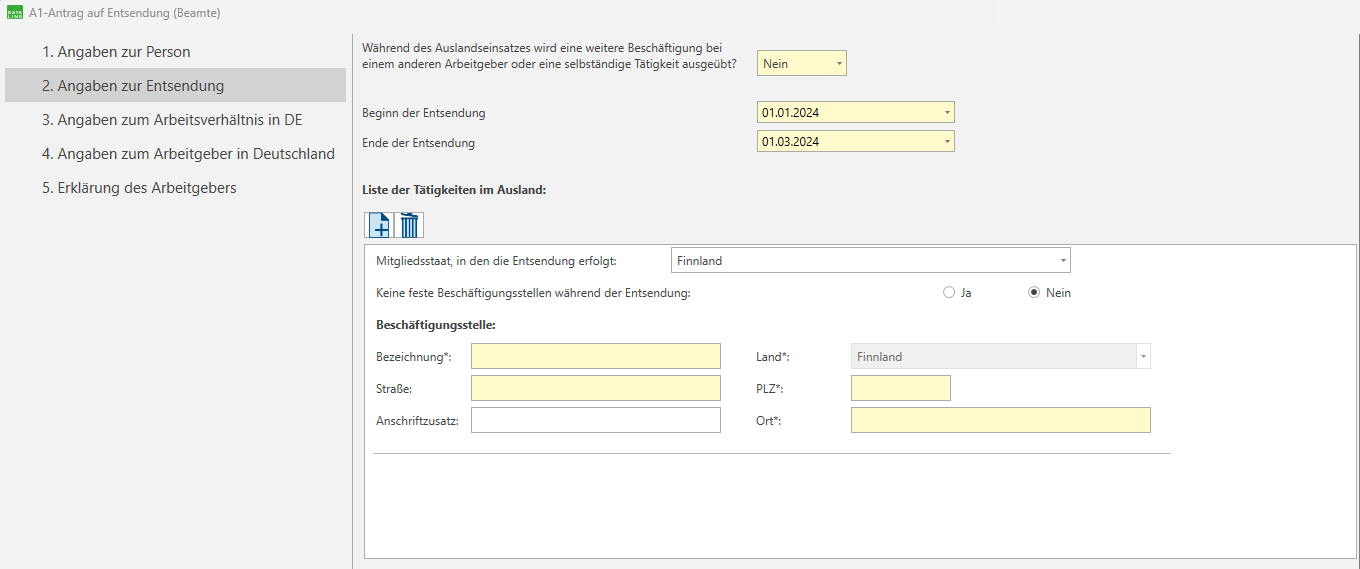Expand the disabled Land dropdown arrow
Screen dimensions: 1360x569
(1142, 357)
